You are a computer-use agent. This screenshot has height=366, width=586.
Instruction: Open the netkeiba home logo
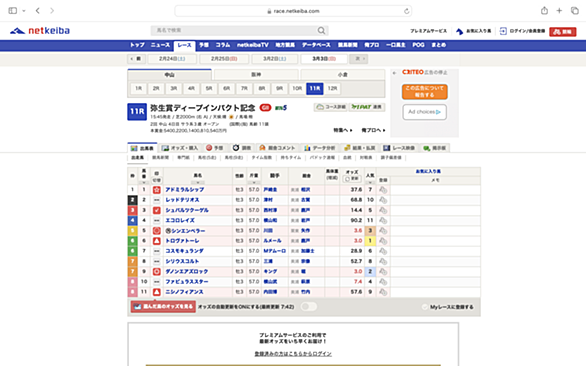click(40, 31)
